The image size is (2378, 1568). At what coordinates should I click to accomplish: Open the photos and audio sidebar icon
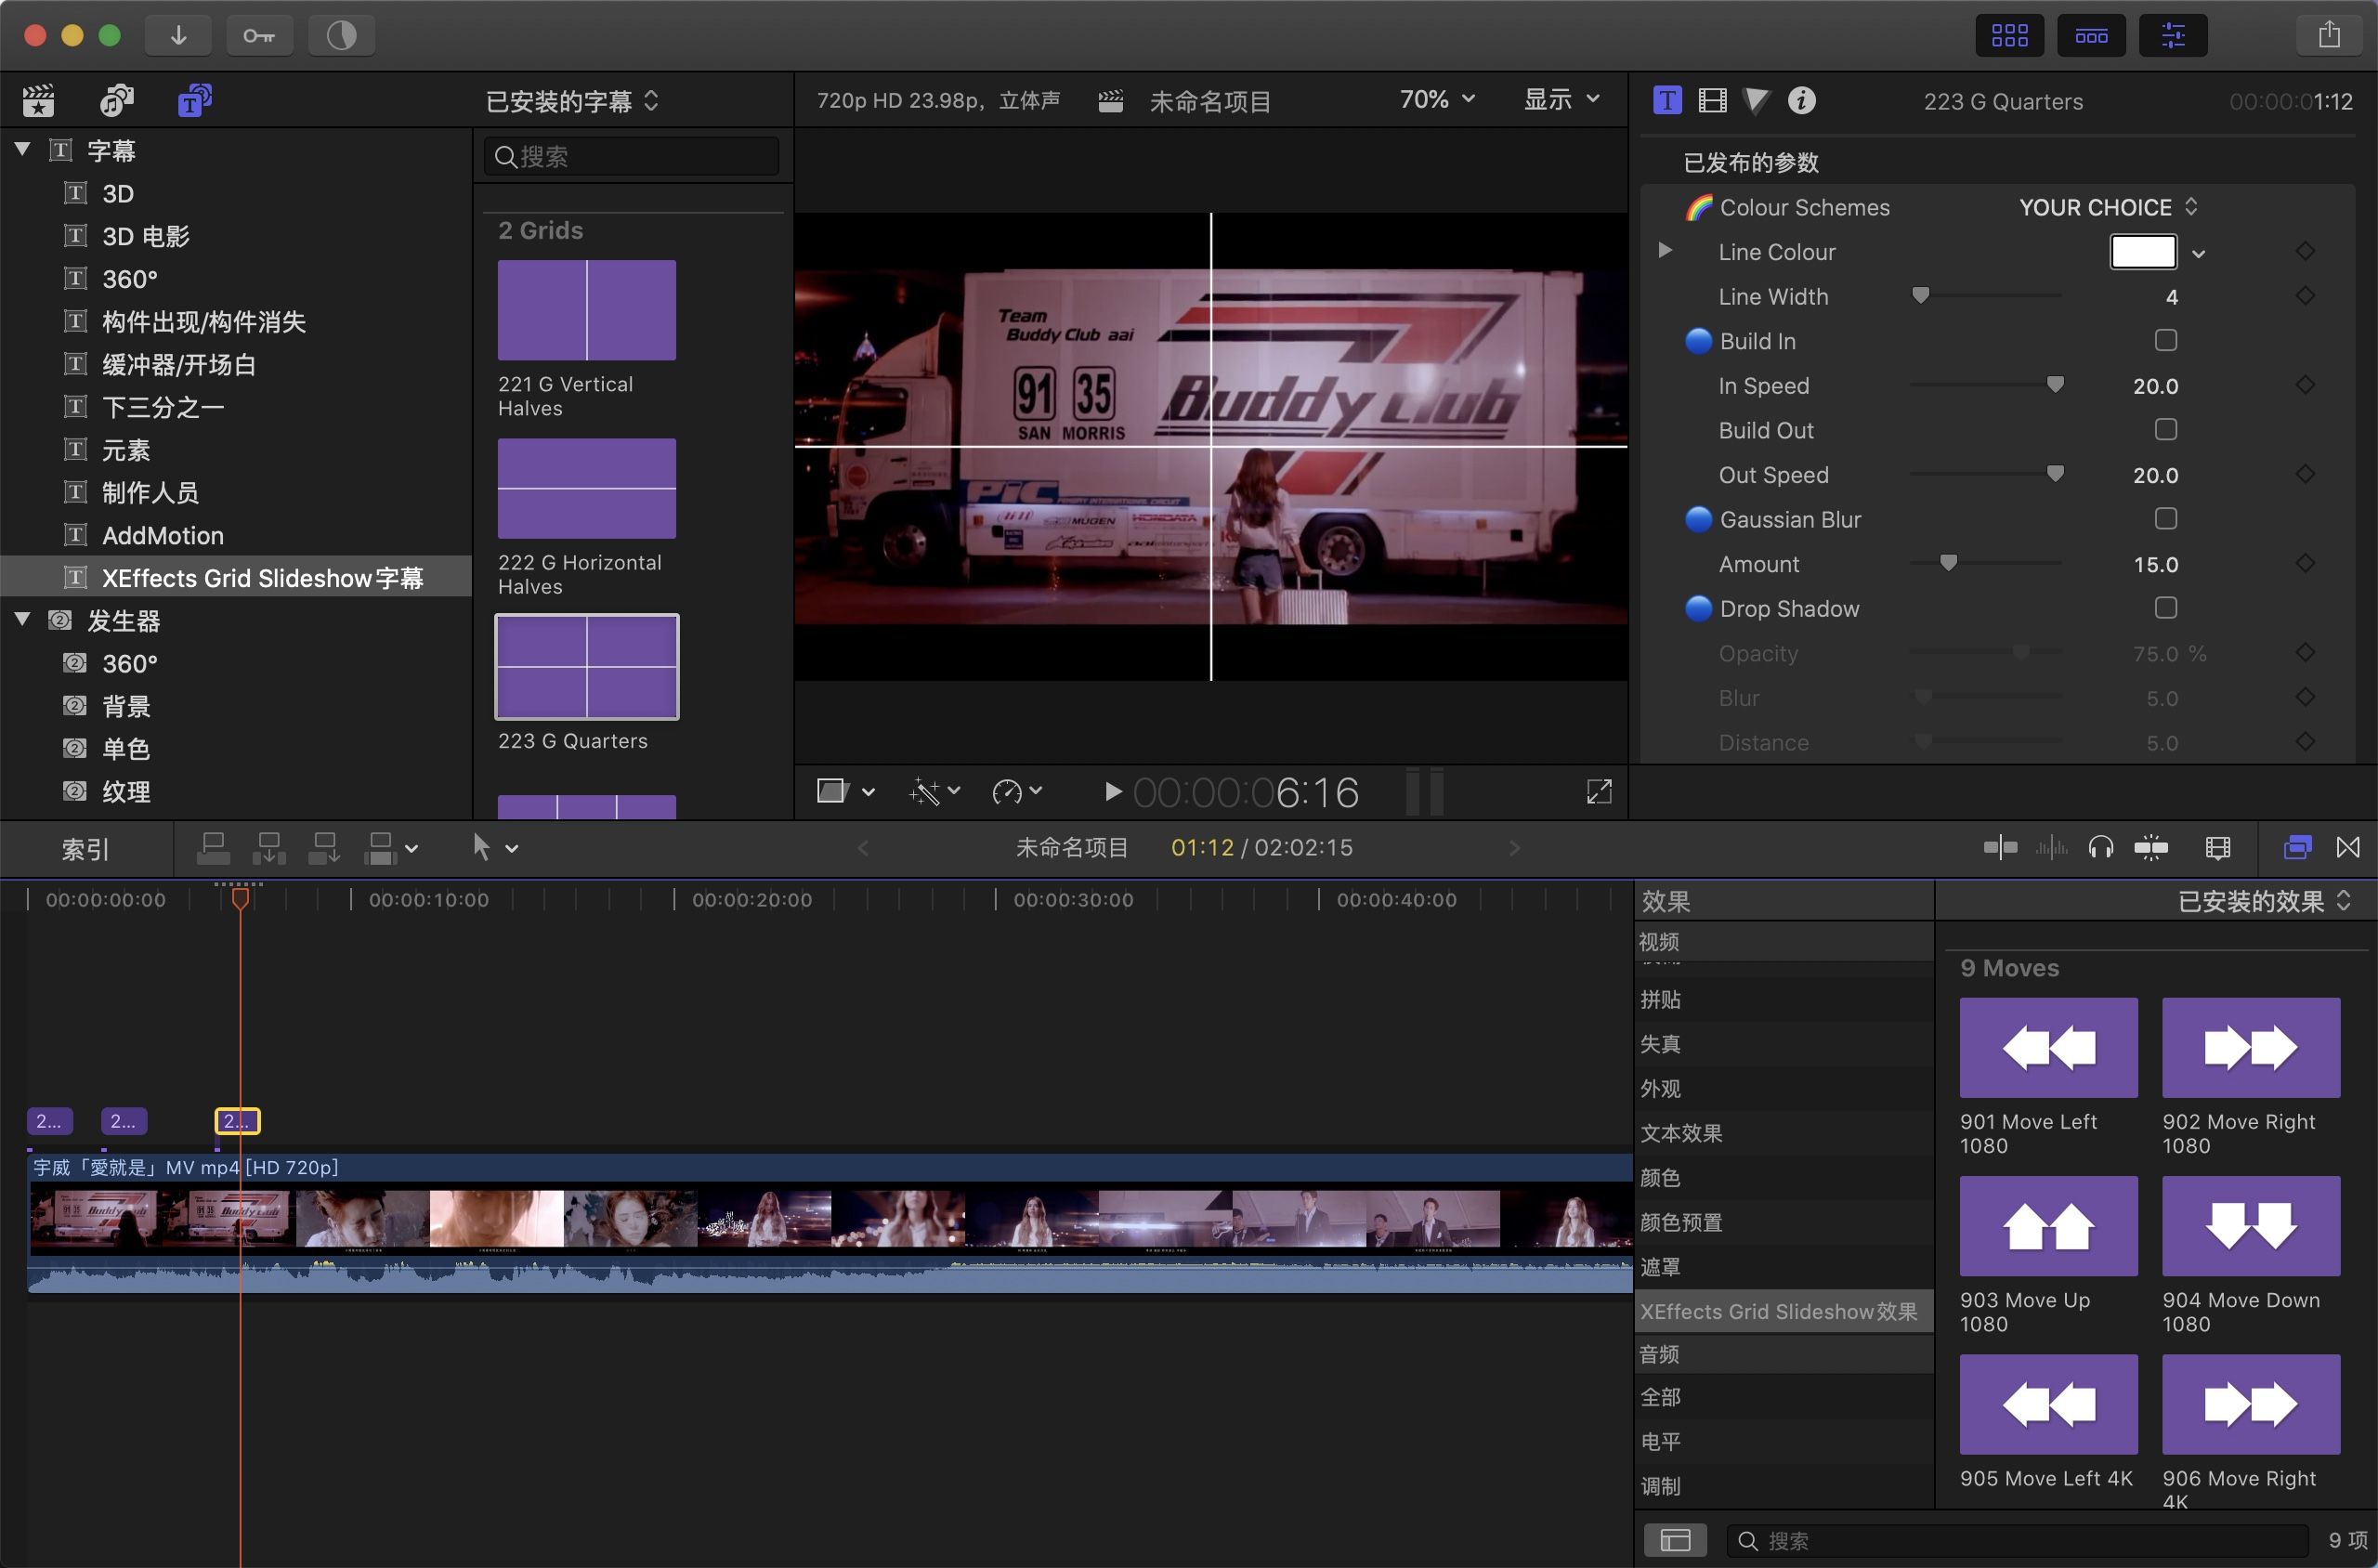click(116, 100)
